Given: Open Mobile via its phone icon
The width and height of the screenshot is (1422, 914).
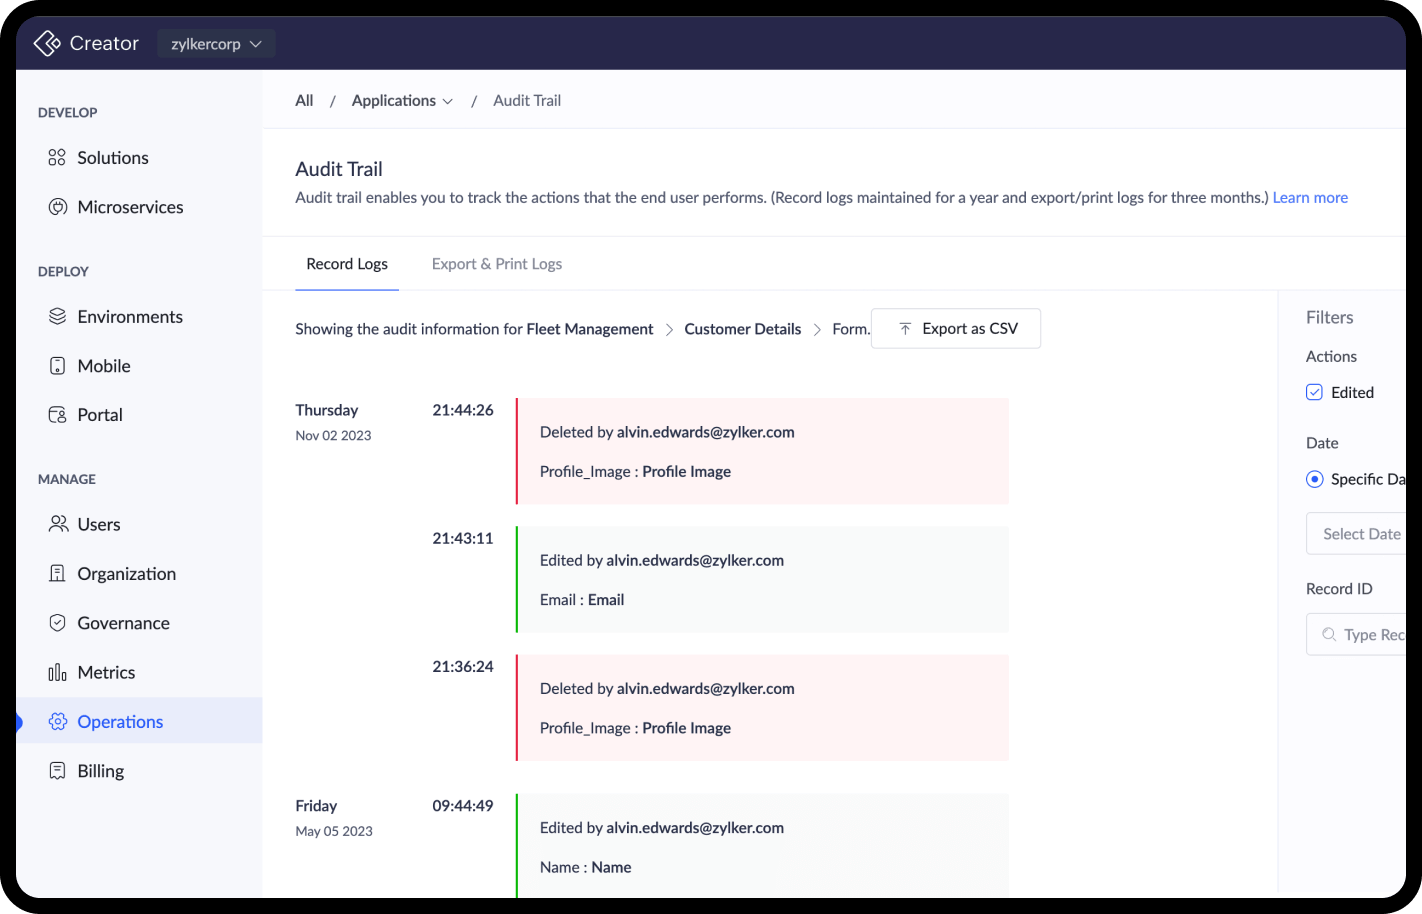Looking at the screenshot, I should coord(58,366).
